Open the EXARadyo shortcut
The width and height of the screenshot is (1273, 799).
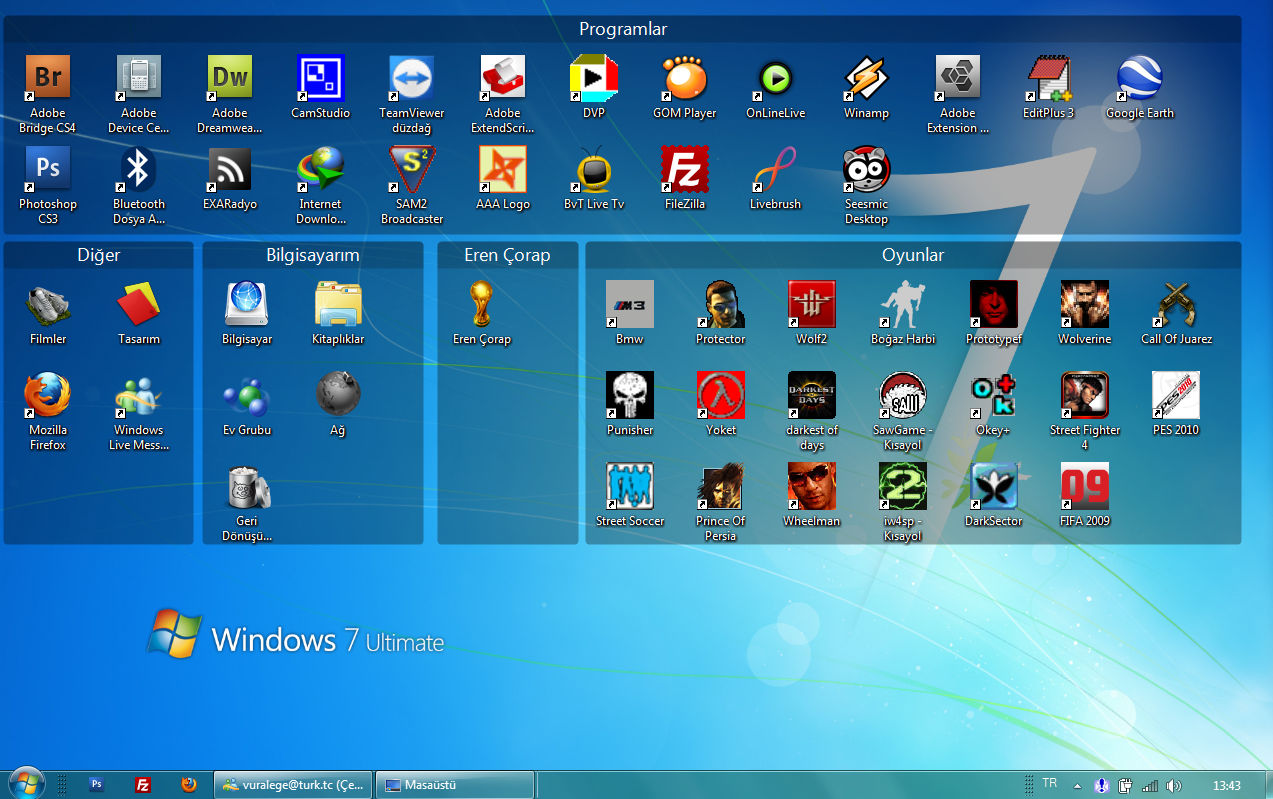click(x=230, y=169)
